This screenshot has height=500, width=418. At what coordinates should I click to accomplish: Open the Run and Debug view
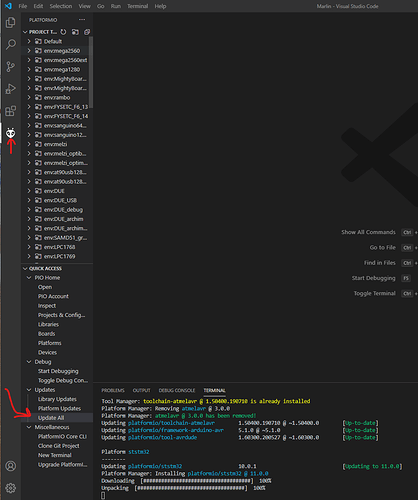tap(11, 89)
